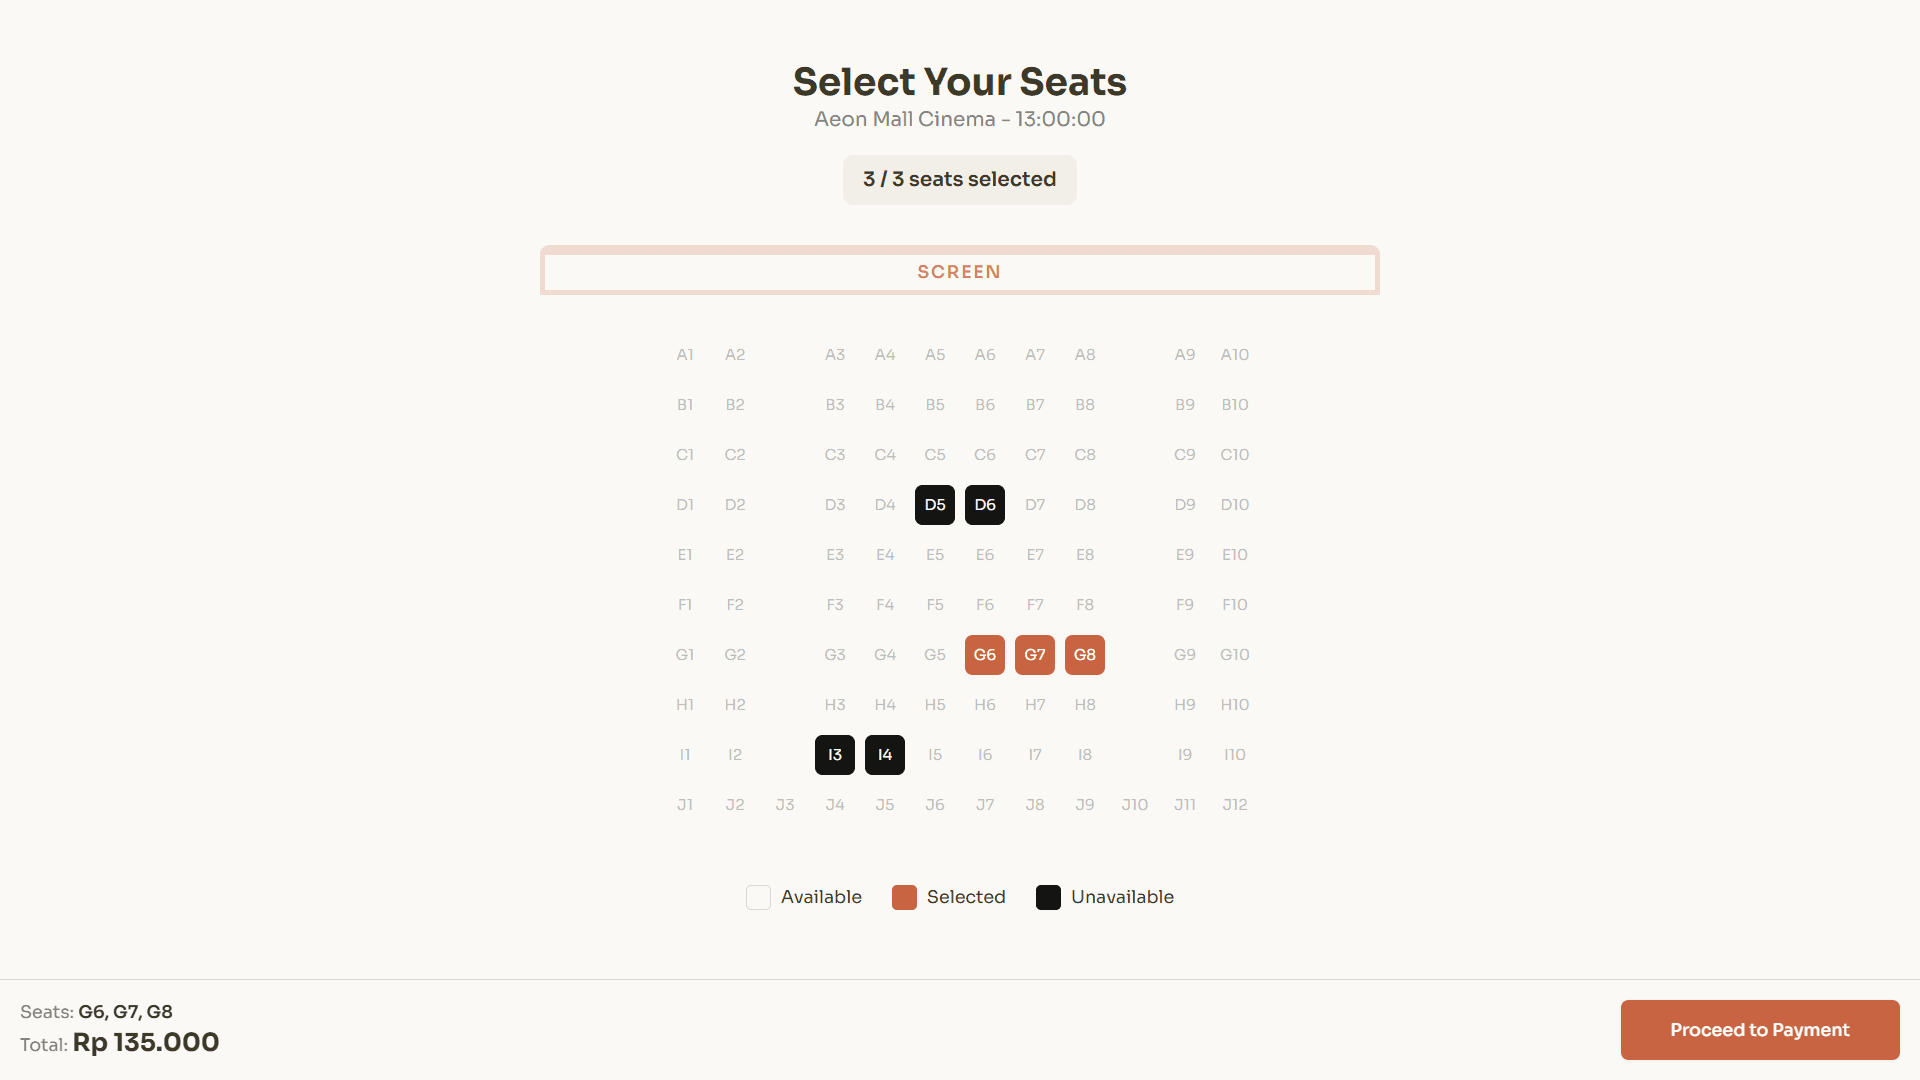Click the Unavailable legend square

tap(1048, 897)
